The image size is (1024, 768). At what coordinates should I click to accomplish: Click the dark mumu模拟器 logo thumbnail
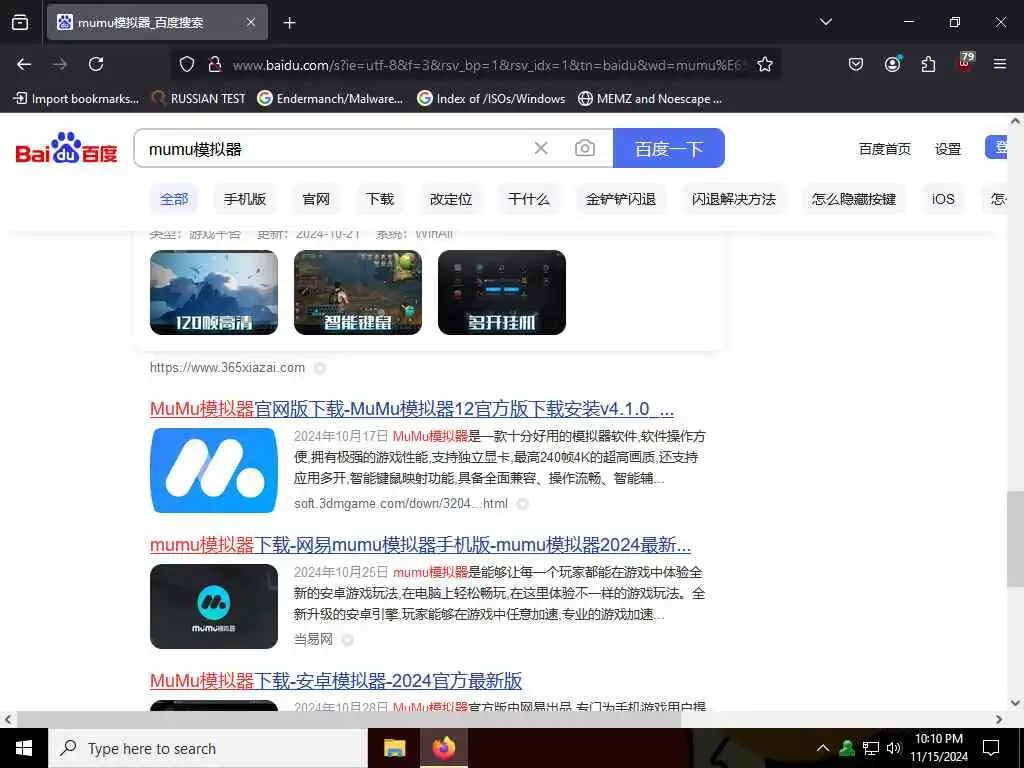click(x=214, y=606)
